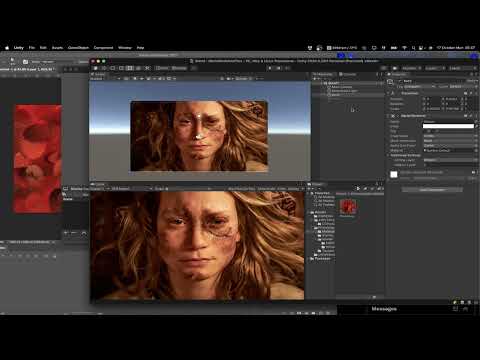Image resolution: width=480 pixels, height=360 pixels.
Task: Open the Sorting Layer dropdown
Action: 450,160
